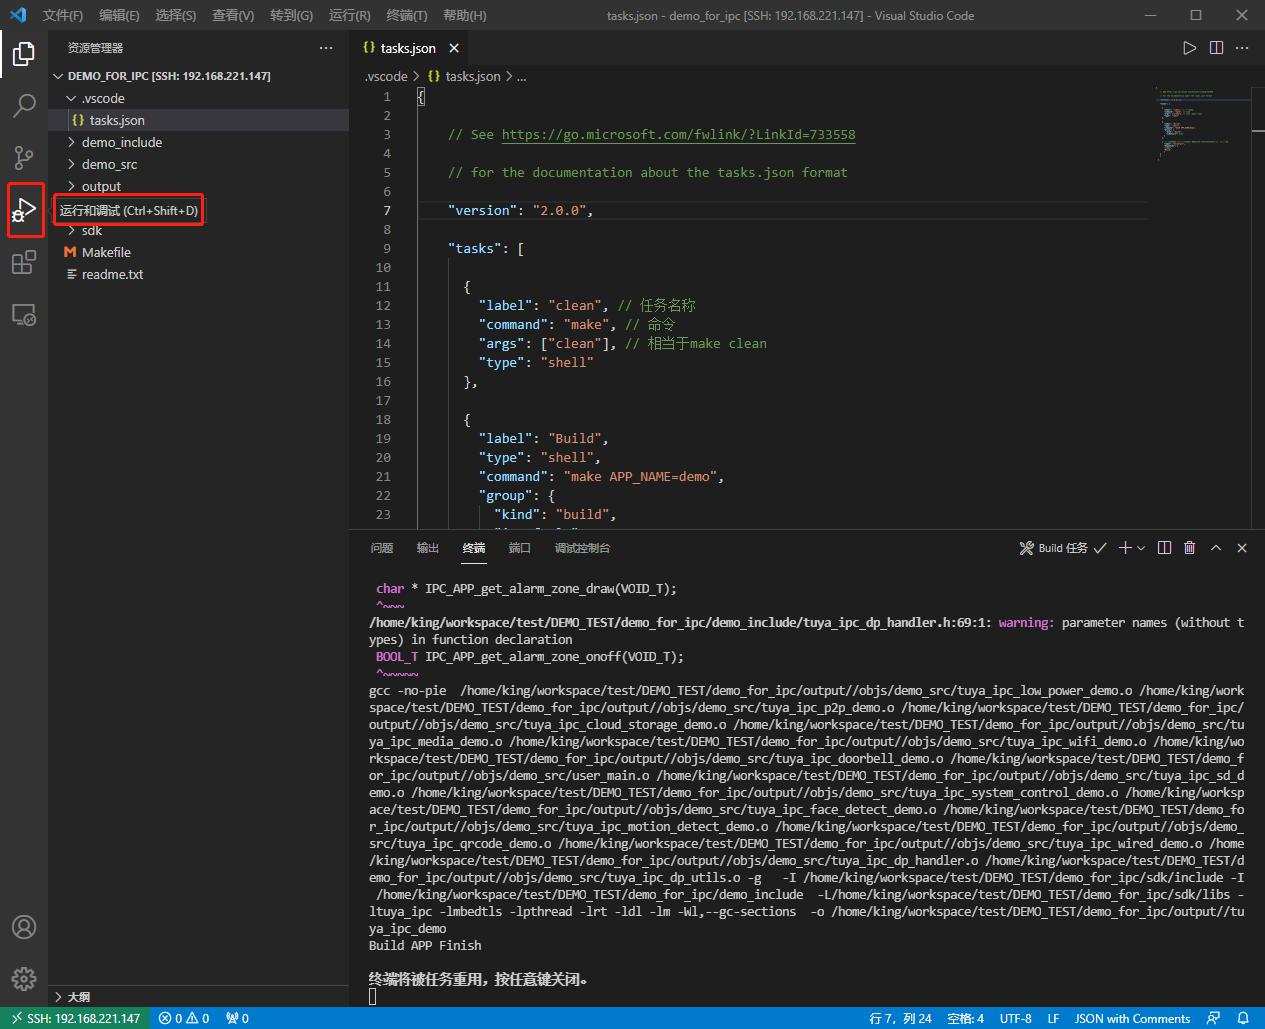
Task: Create a new terminal with the plus icon
Action: click(x=1124, y=547)
